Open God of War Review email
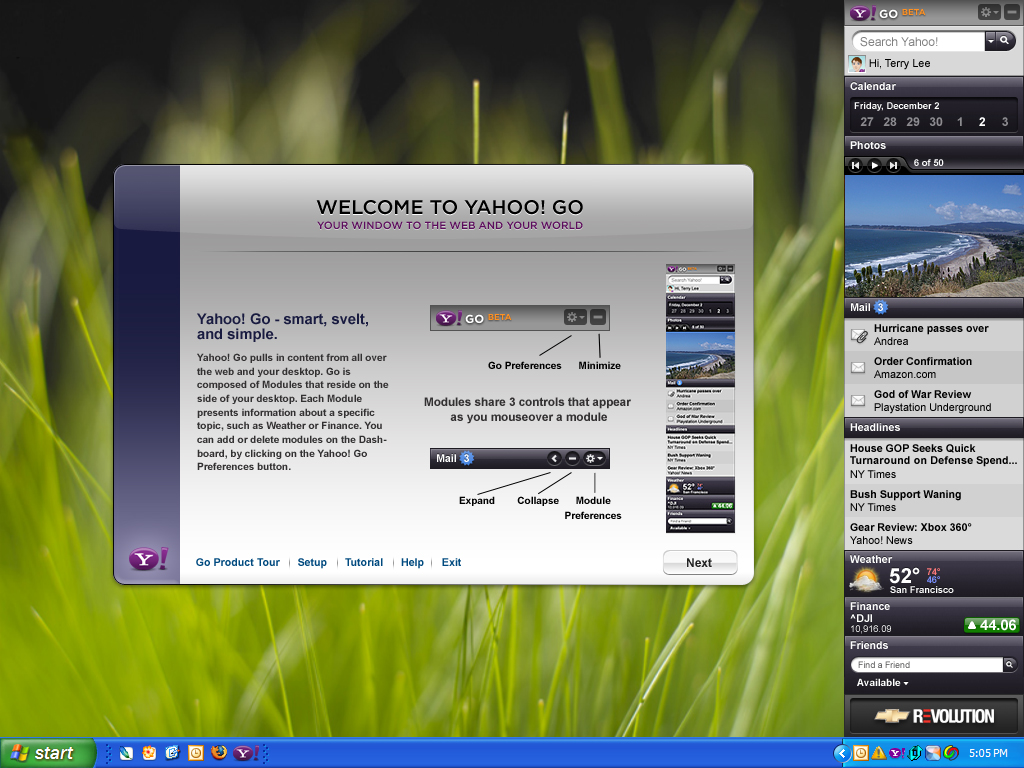This screenshot has width=1024, height=768. click(x=934, y=400)
